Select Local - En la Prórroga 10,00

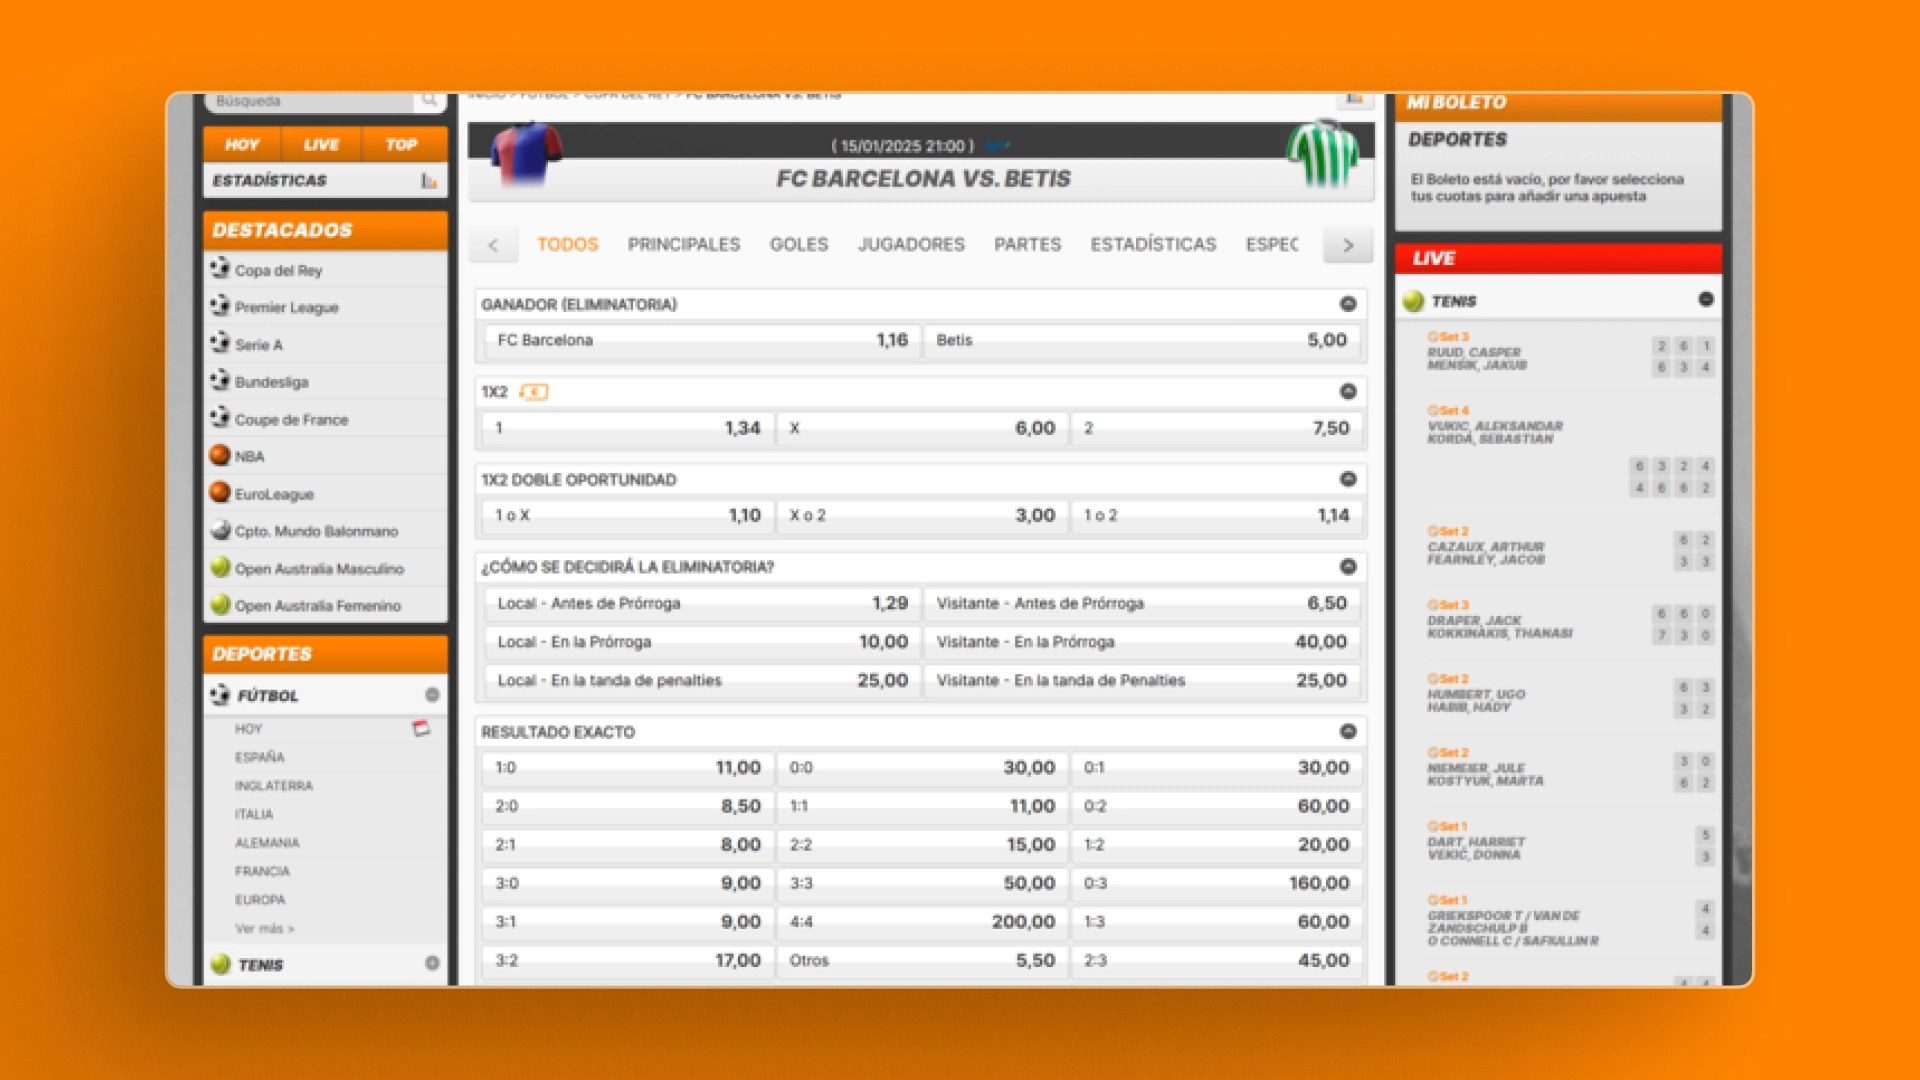(702, 642)
